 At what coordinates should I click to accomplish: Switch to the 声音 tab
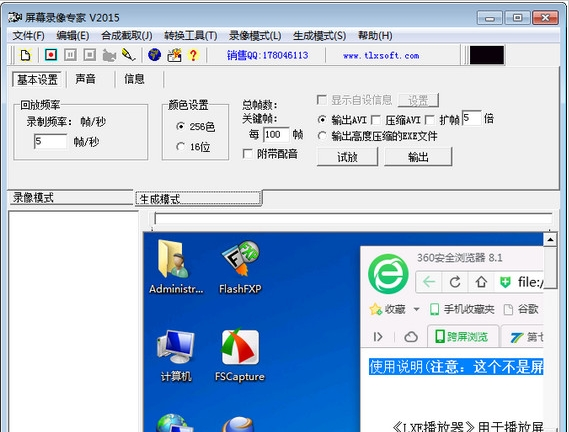[85, 79]
